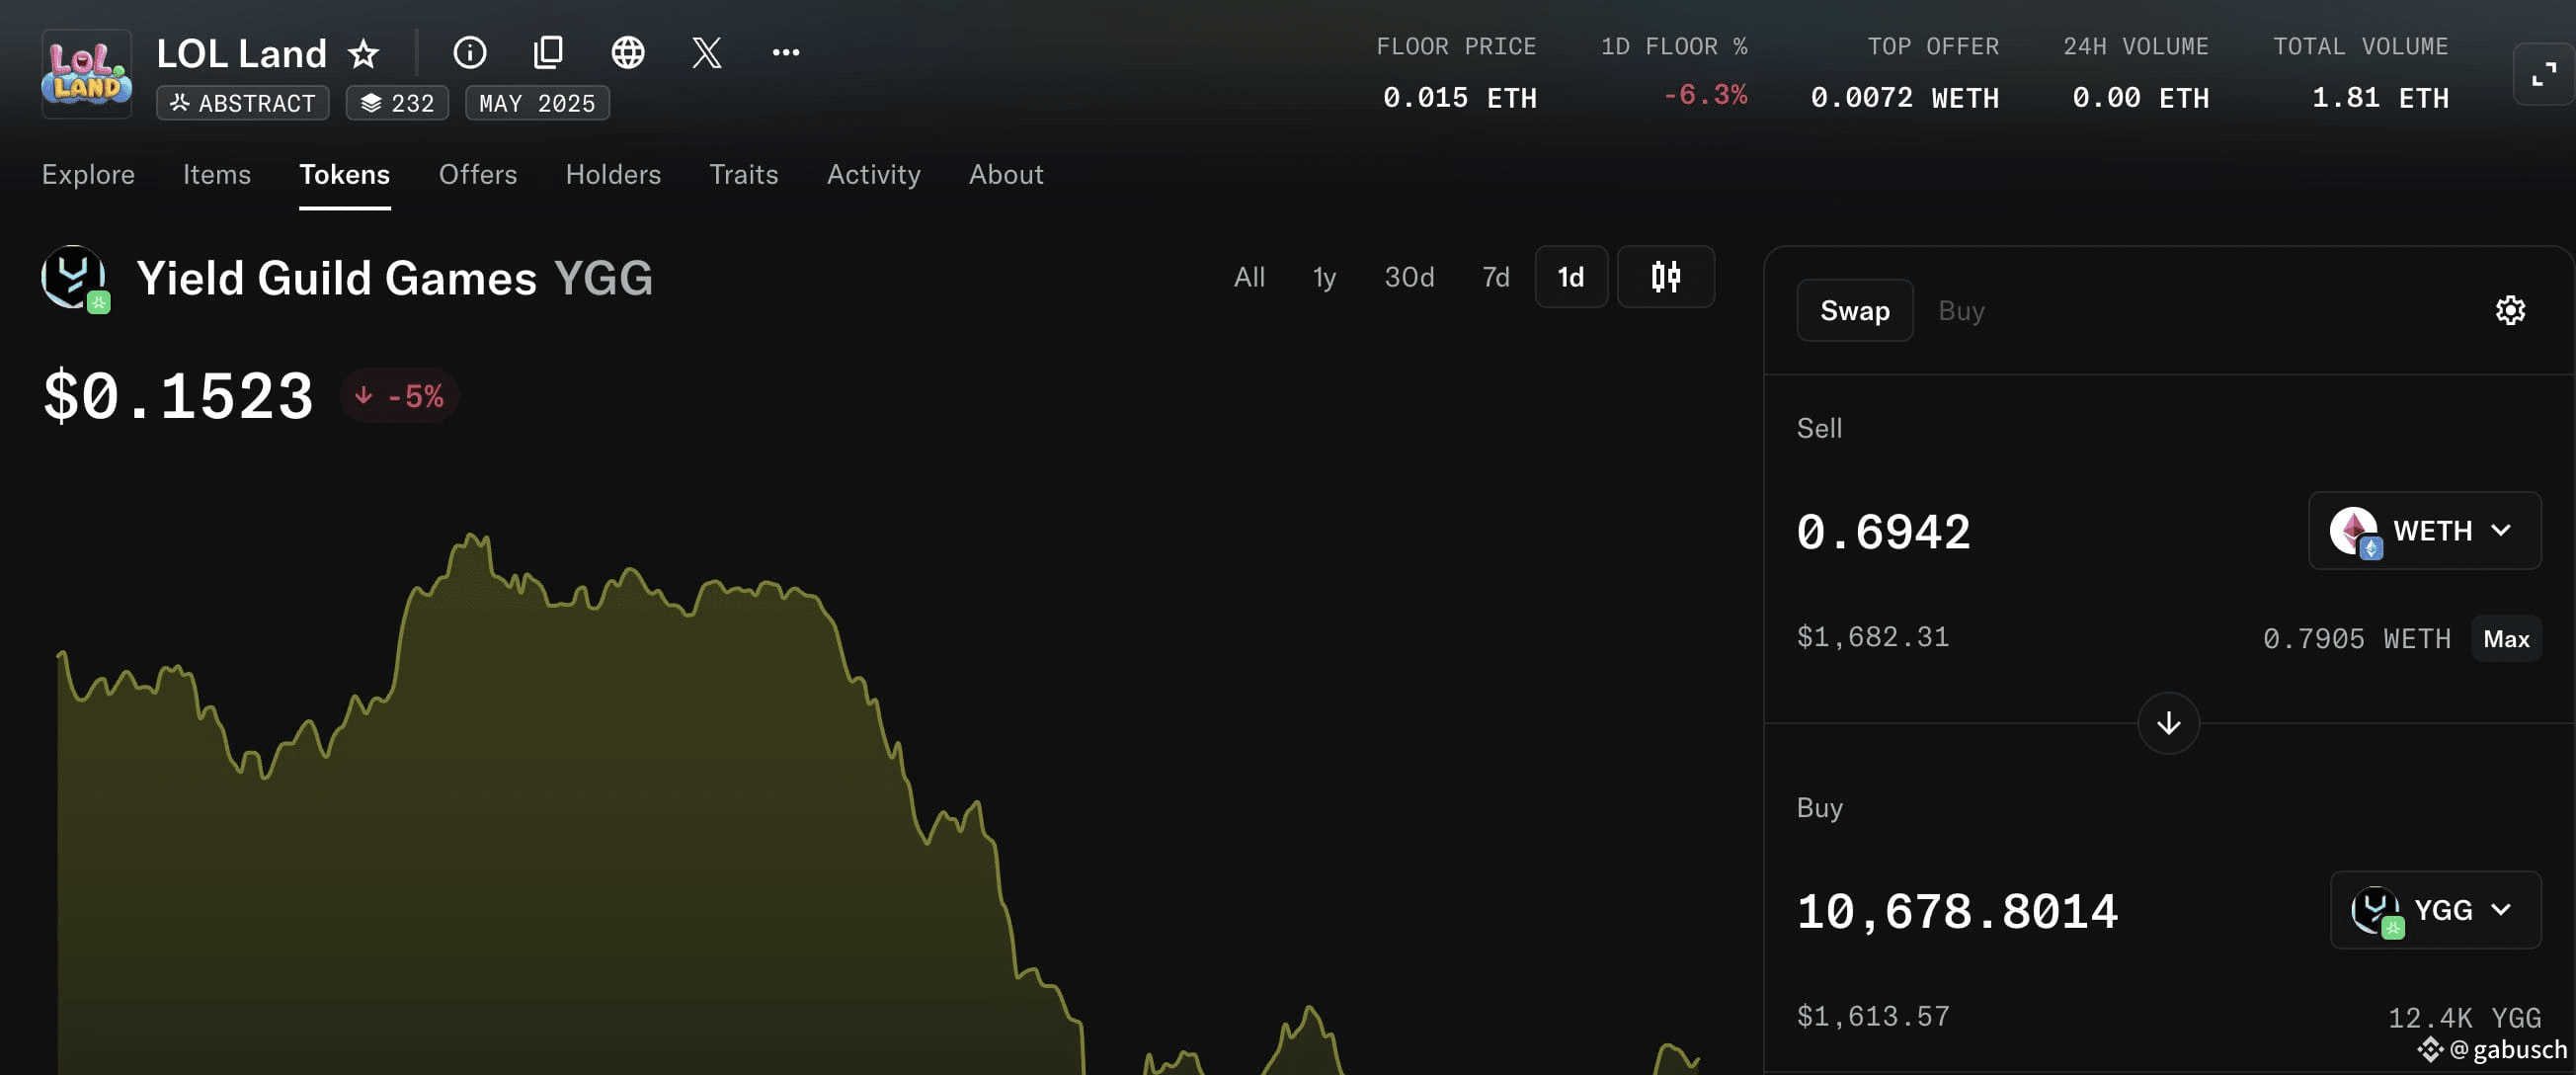
Task: Click the 0.7905 WETH balance text
Action: pos(2357,639)
